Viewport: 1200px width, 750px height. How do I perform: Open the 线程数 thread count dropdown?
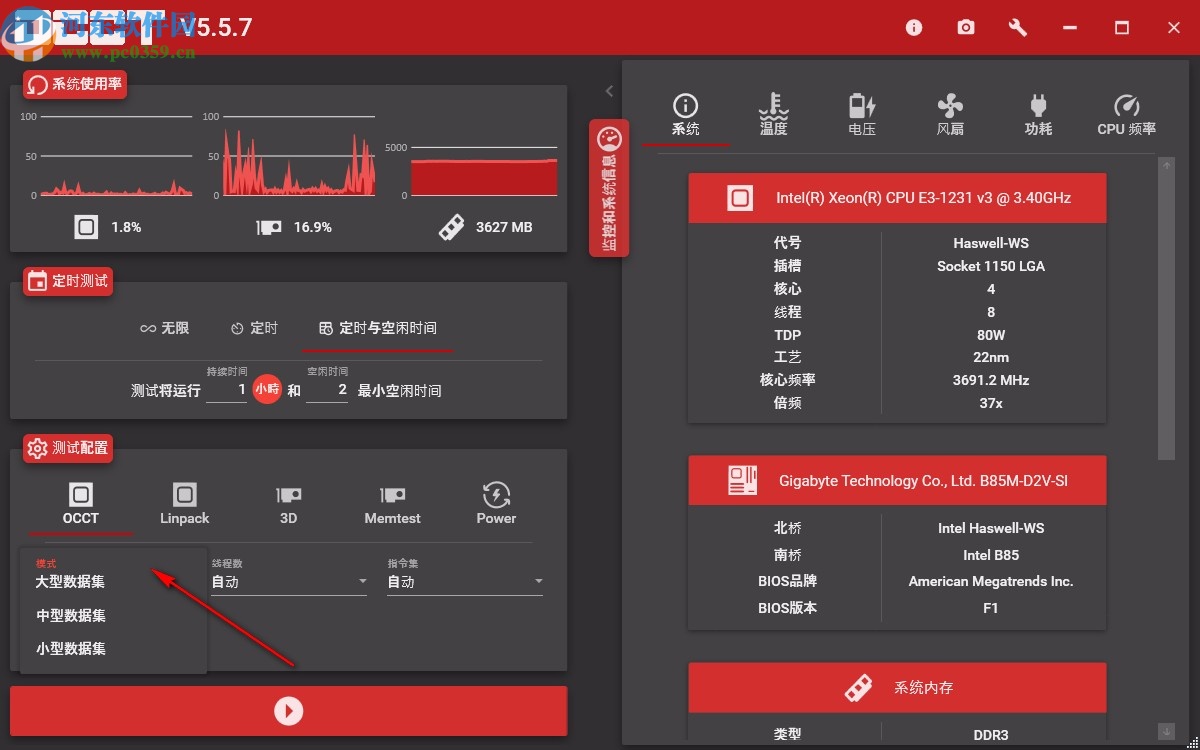(x=289, y=581)
